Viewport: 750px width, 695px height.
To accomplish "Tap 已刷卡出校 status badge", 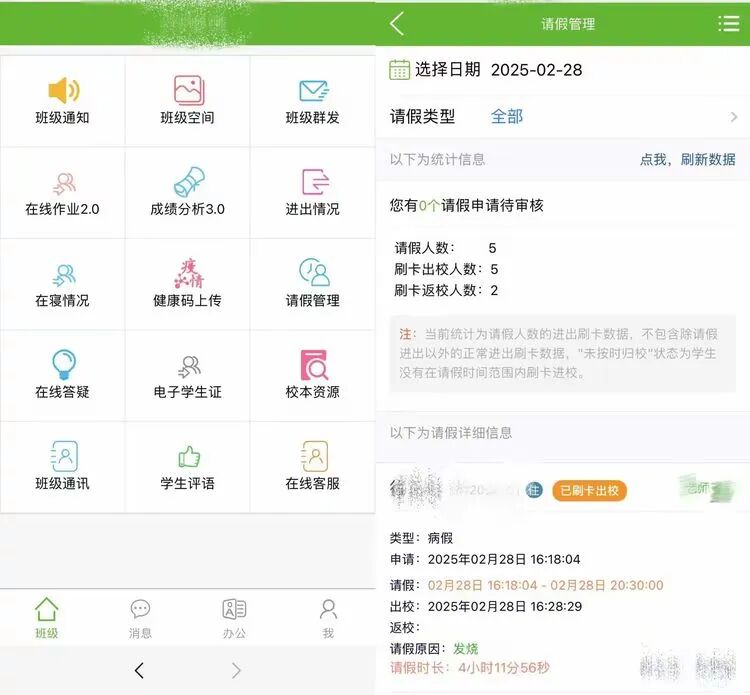I will coord(589,490).
